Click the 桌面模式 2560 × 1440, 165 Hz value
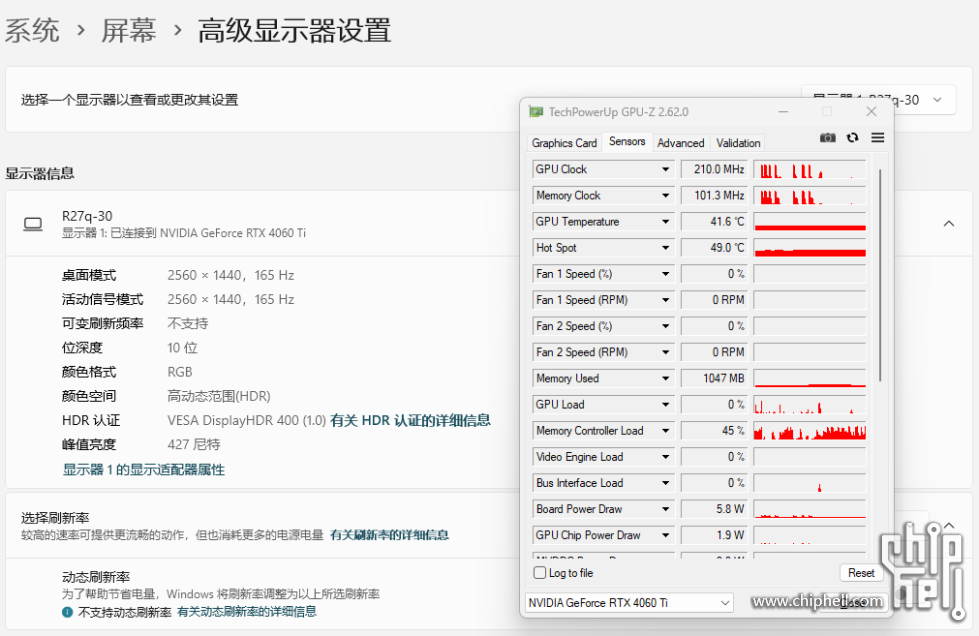This screenshot has height=636, width=979. 230,275
